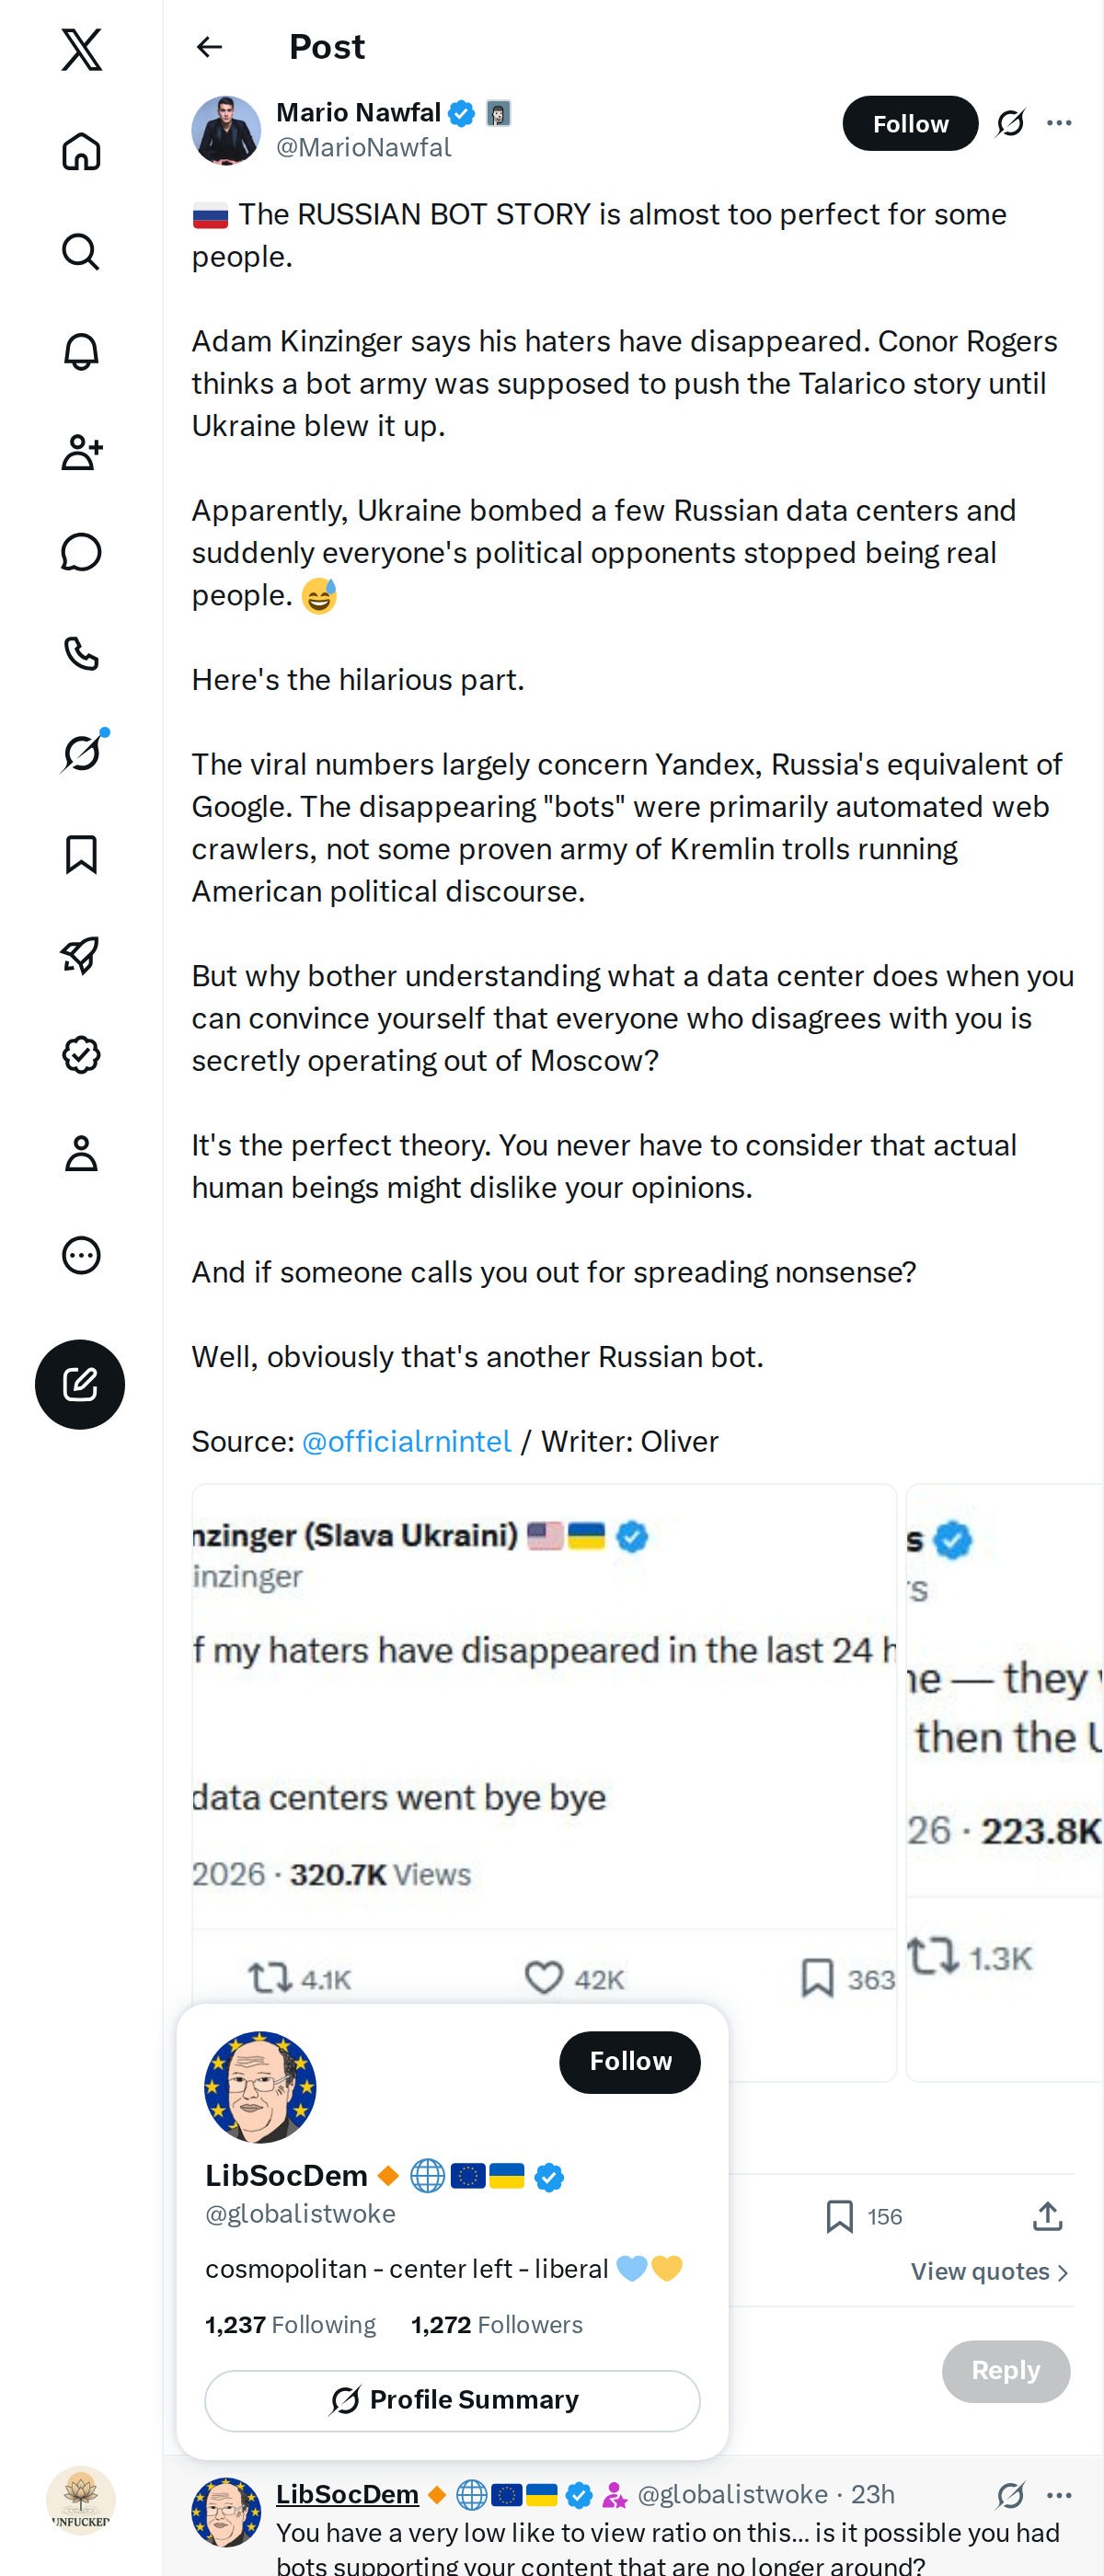Expand View quotes link
The height and width of the screenshot is (2576, 1104).
click(x=990, y=2271)
